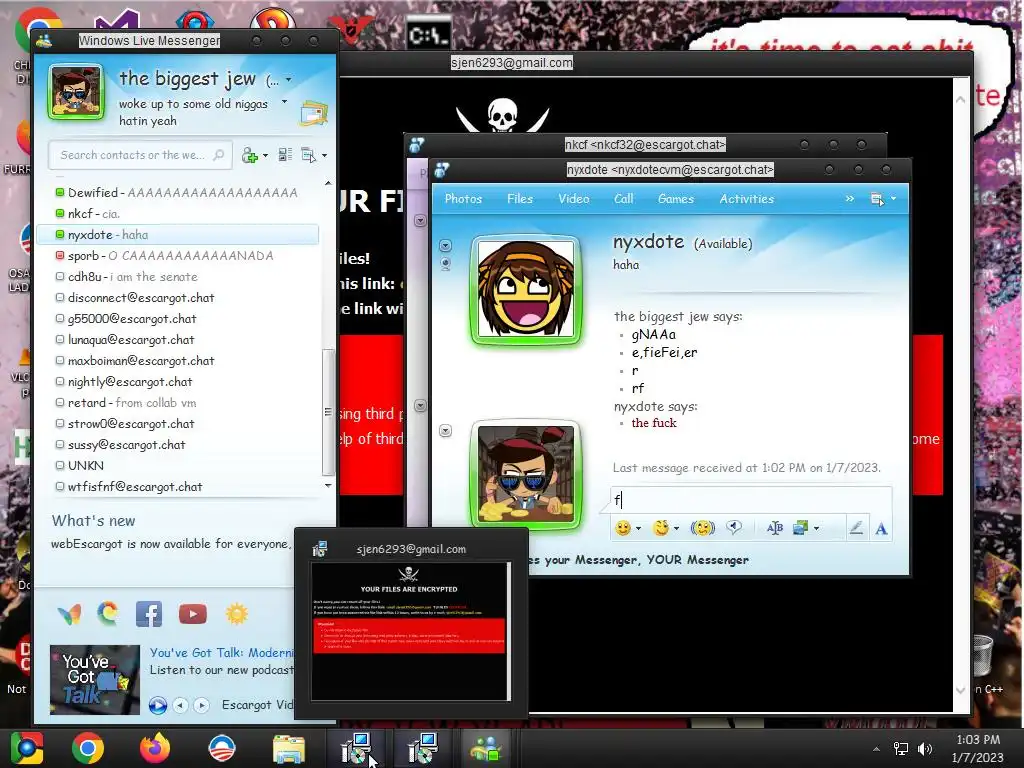Start a Video call tab
This screenshot has width=1024, height=768.
pos(573,199)
